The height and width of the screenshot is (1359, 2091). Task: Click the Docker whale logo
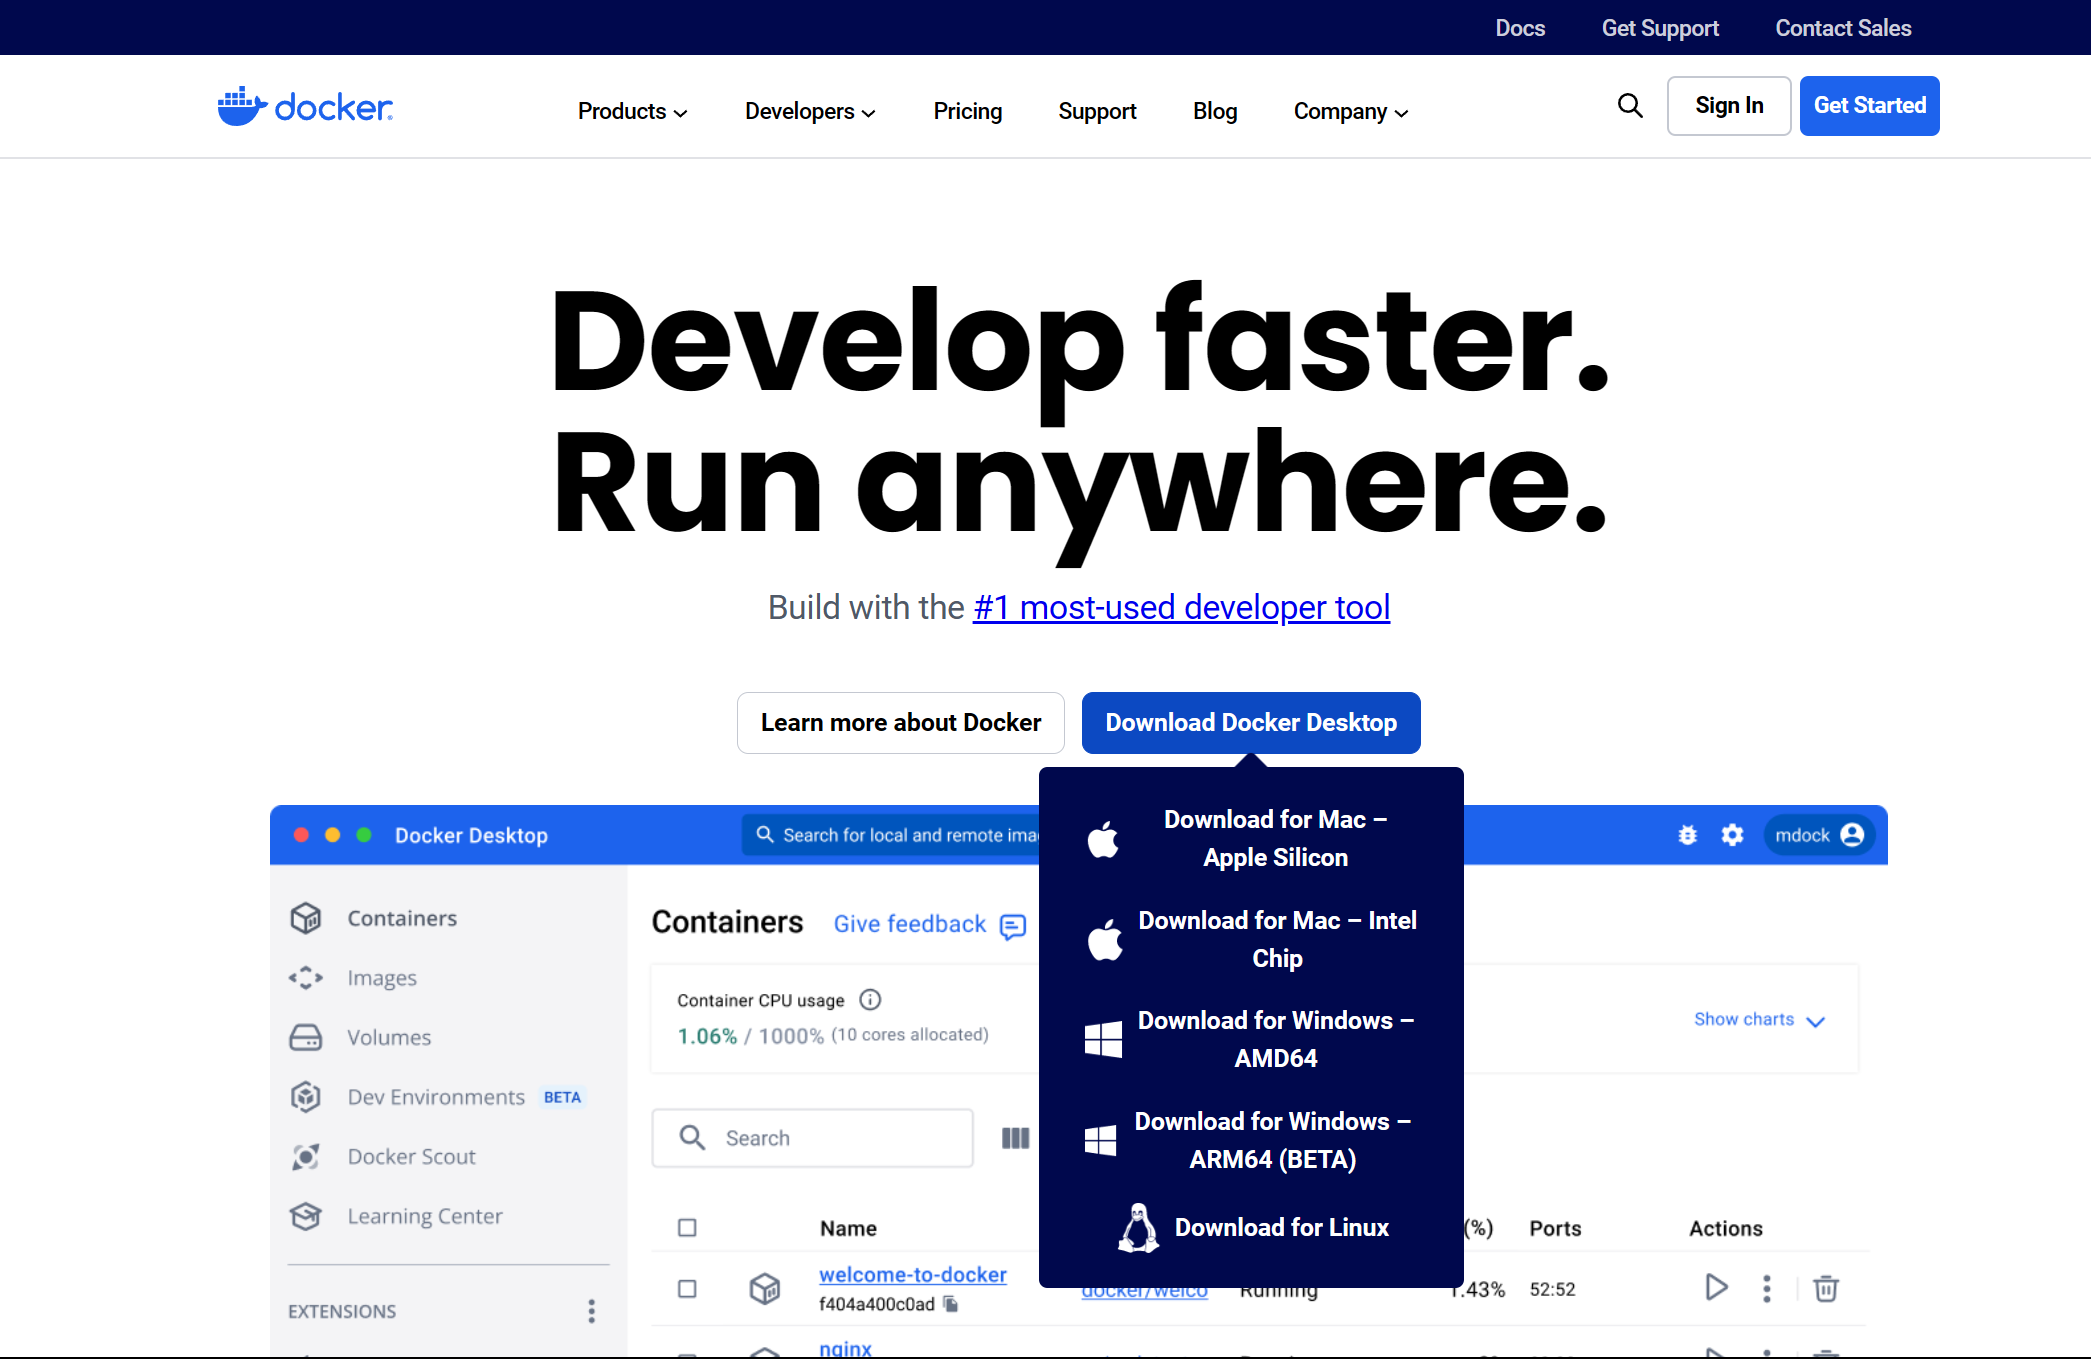(305, 106)
